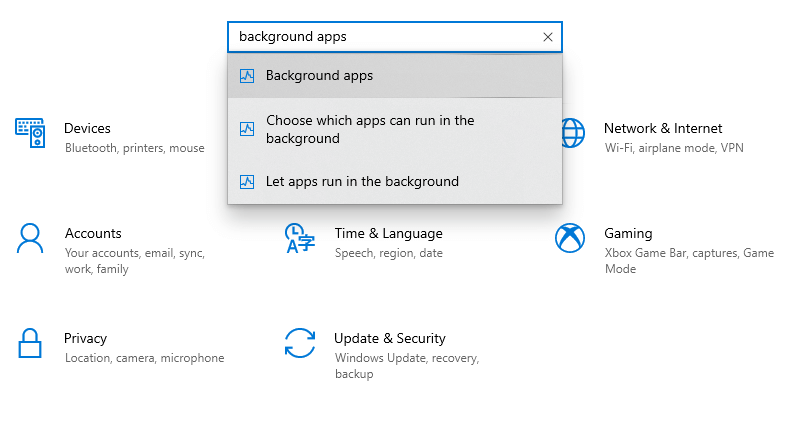The width and height of the screenshot is (800, 442).
Task: Click the Network & Internet globe icon
Action: [x=573, y=133]
